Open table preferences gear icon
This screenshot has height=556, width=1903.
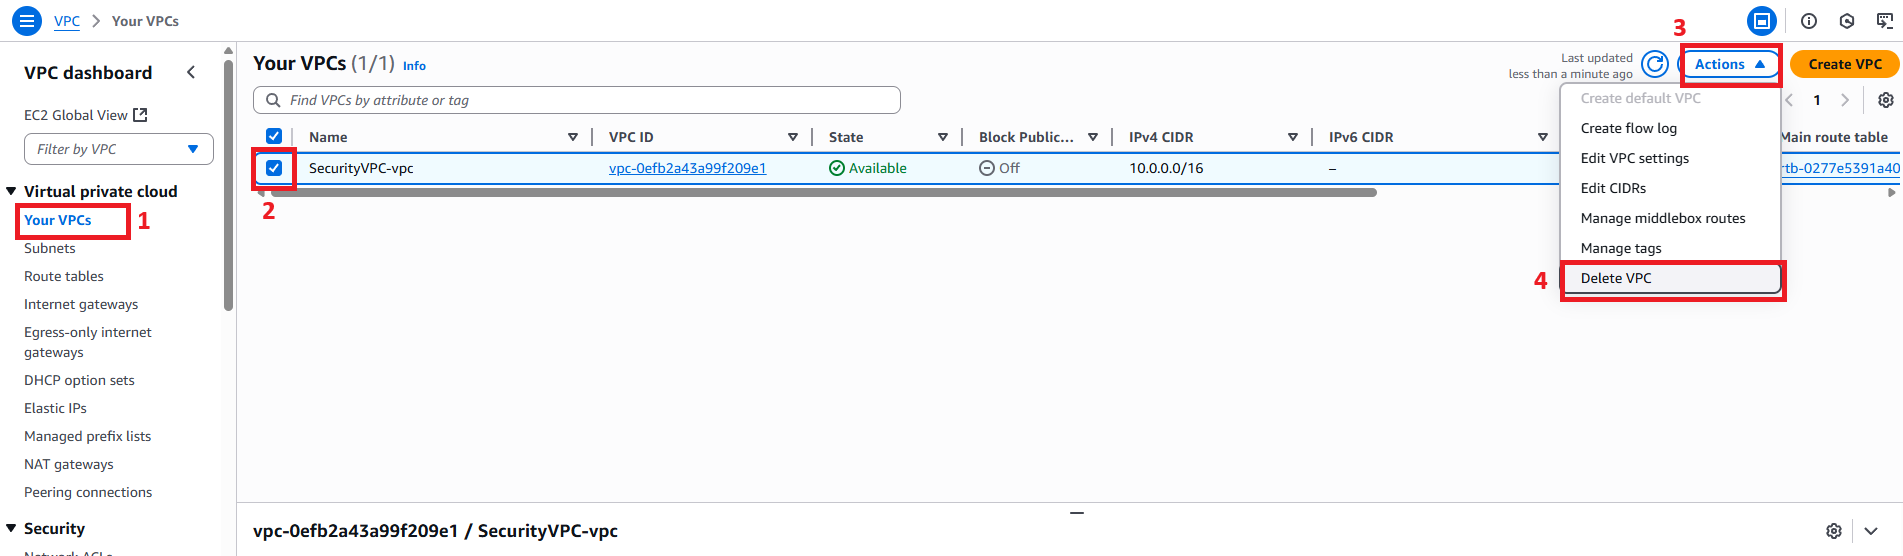(1885, 100)
